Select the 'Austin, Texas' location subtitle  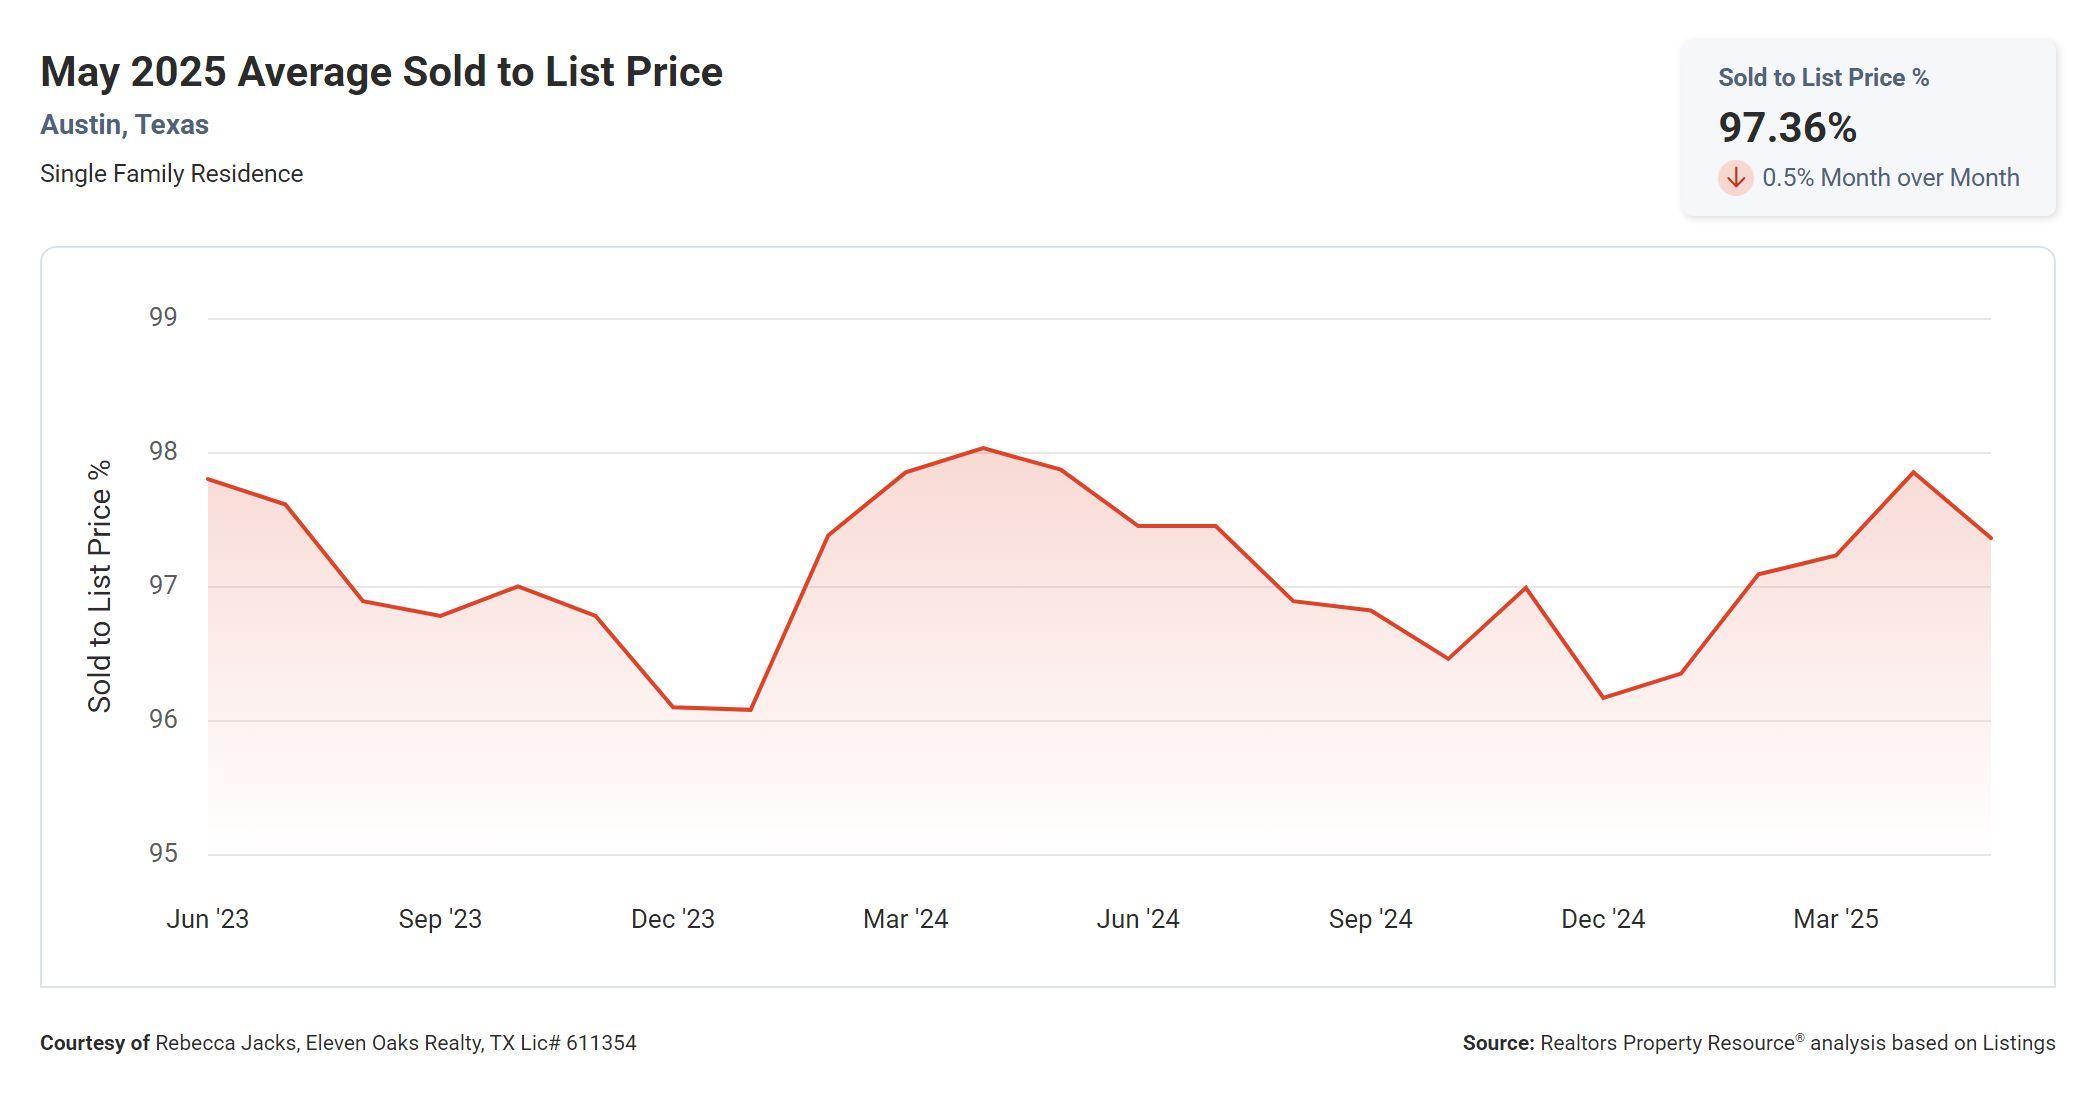click(x=124, y=125)
